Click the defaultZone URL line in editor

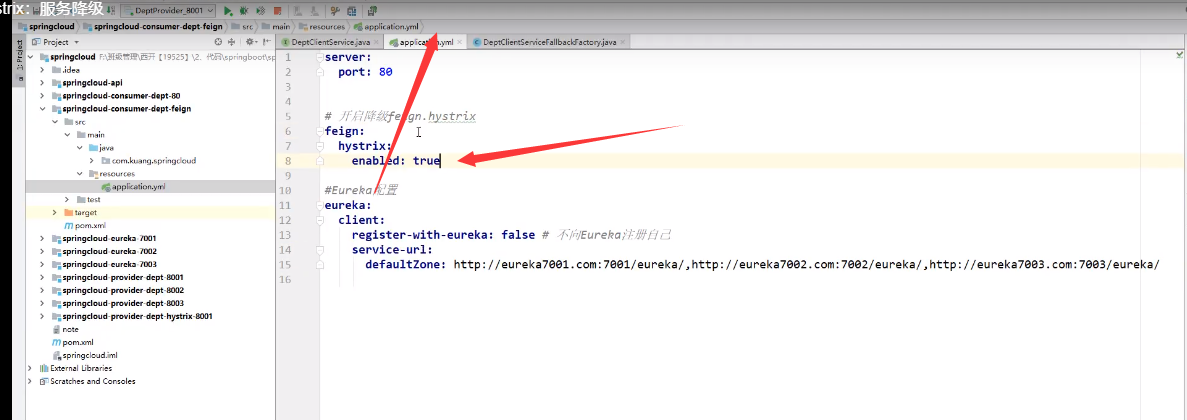click(762, 264)
